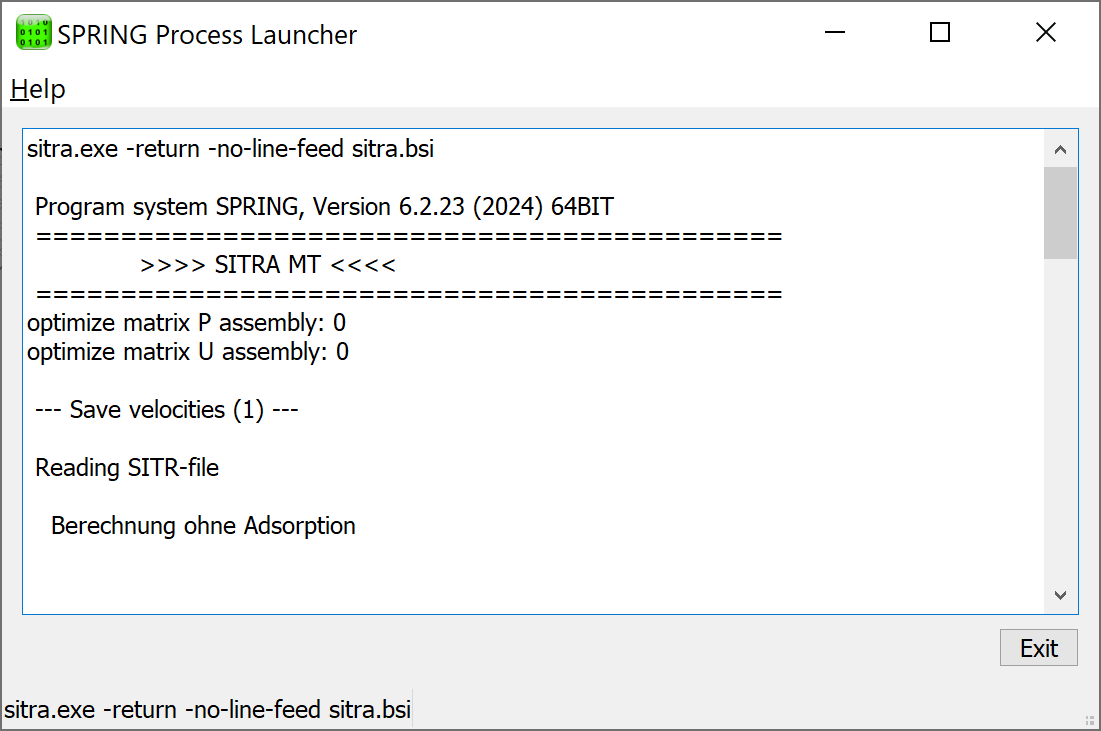Image resolution: width=1101 pixels, height=731 pixels.
Task: Click the scroll up arrow of output log
Action: 1060,149
